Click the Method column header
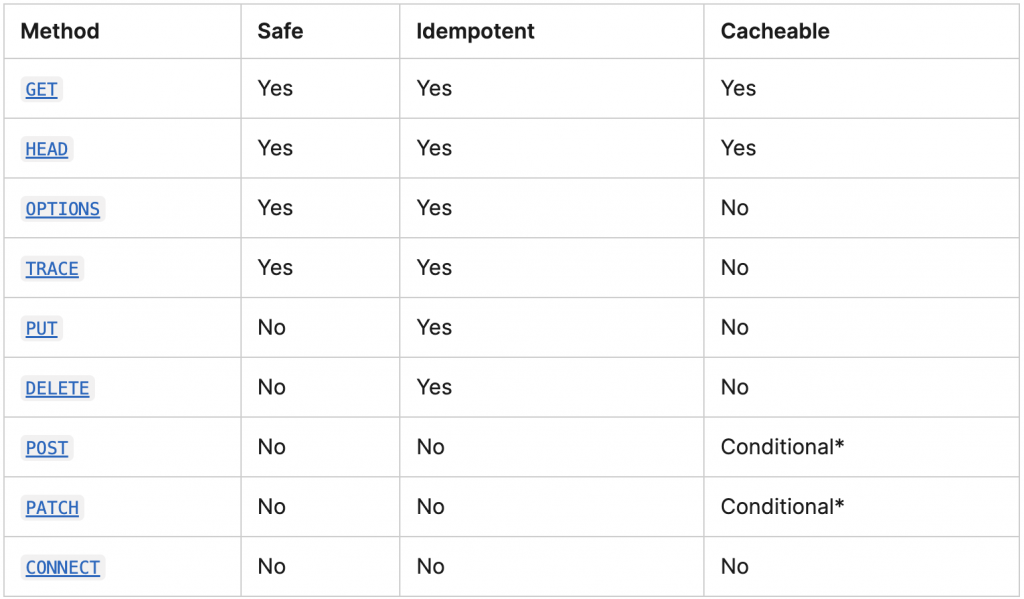This screenshot has width=1024, height=599. click(x=60, y=31)
